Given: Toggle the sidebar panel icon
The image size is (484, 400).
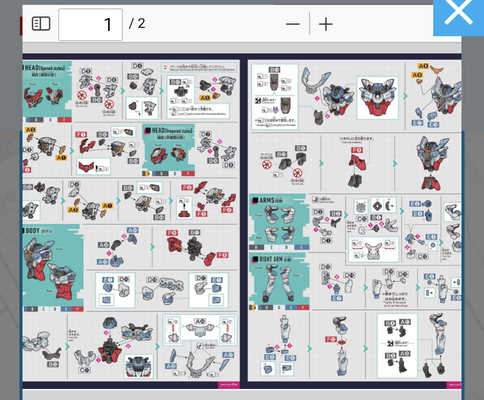Looking at the screenshot, I should click(41, 24).
